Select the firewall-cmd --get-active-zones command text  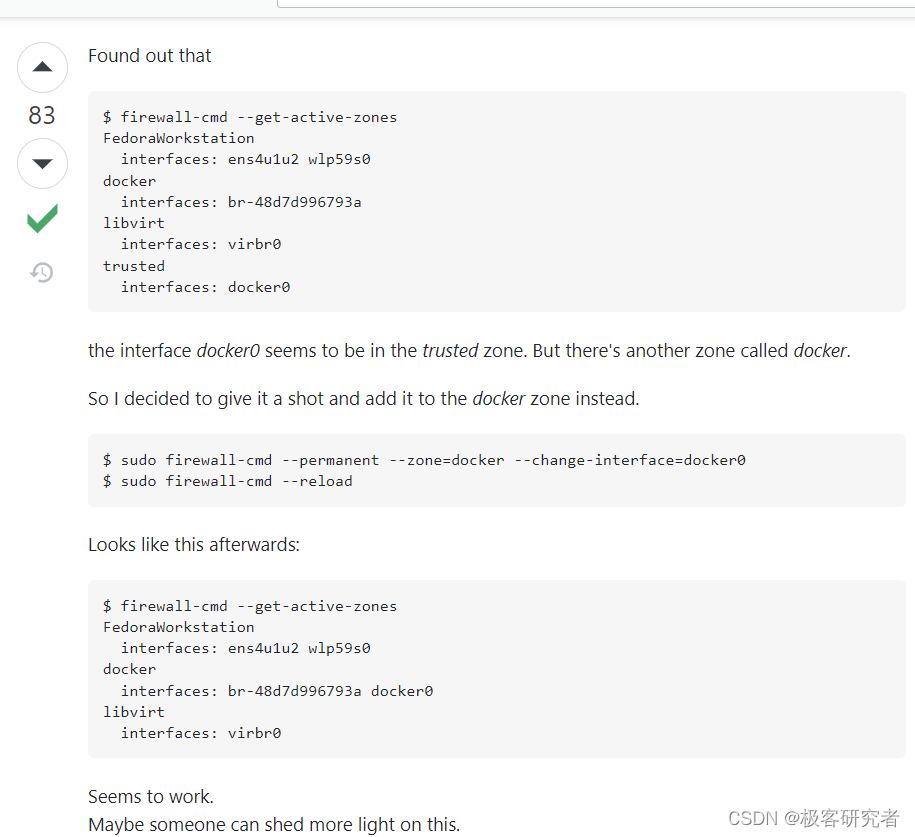pos(250,116)
